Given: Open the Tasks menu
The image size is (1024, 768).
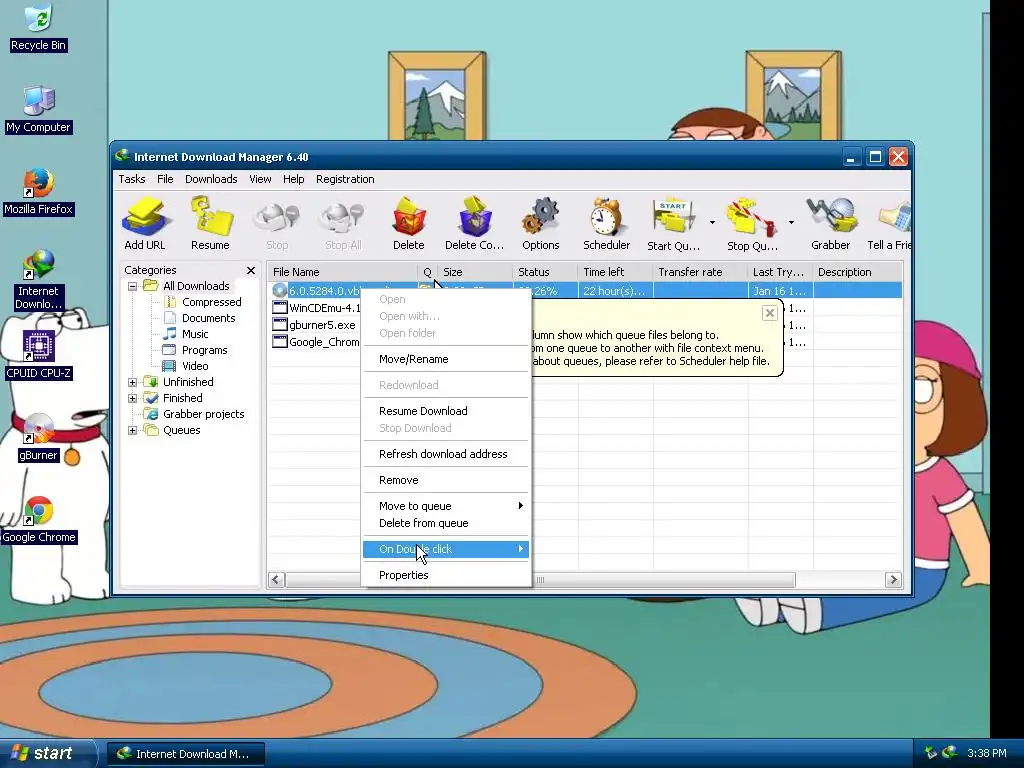Looking at the screenshot, I should pos(132,179).
